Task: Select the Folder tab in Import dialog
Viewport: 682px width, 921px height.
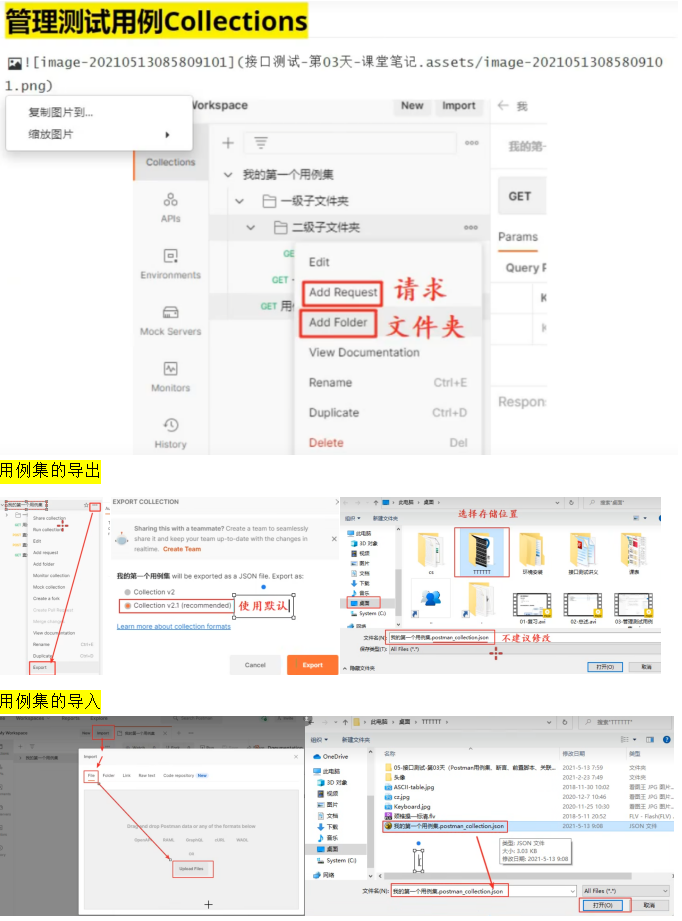Action: point(109,776)
